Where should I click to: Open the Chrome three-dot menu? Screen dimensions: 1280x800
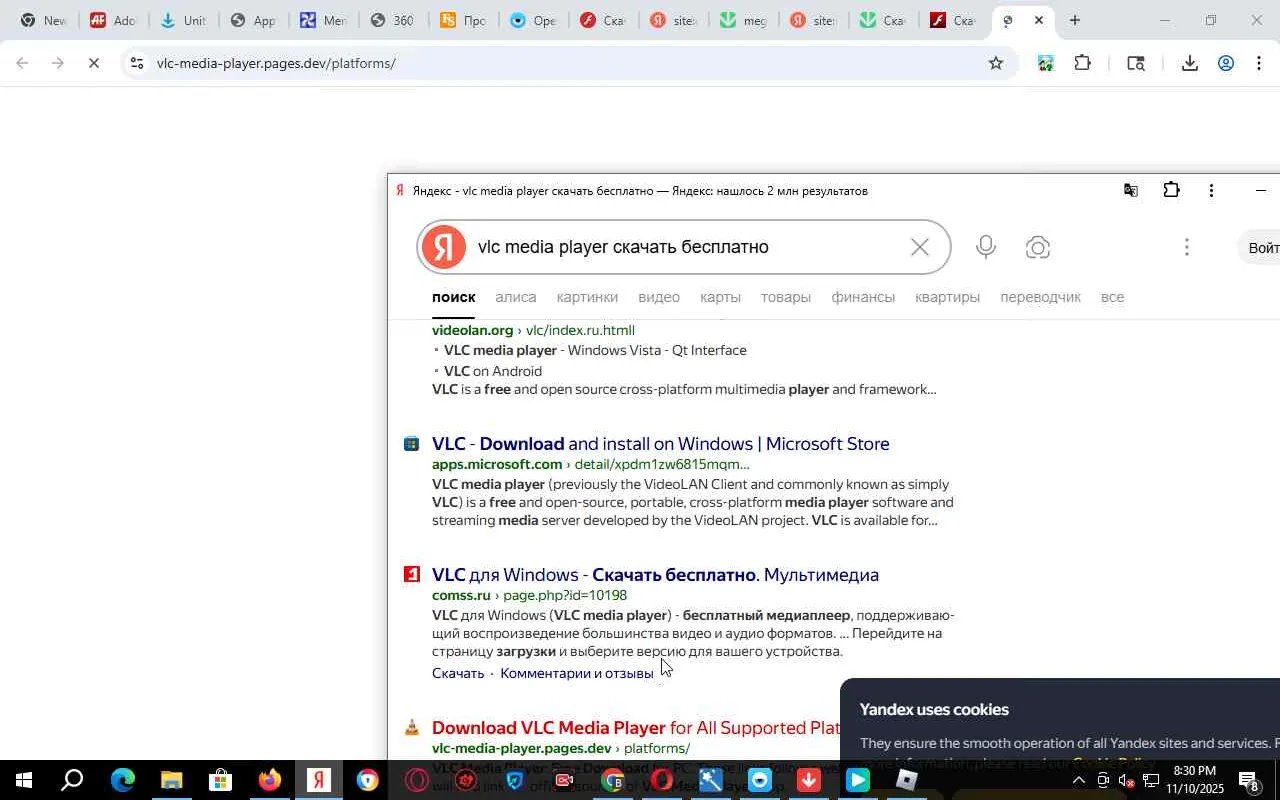click(x=1259, y=63)
